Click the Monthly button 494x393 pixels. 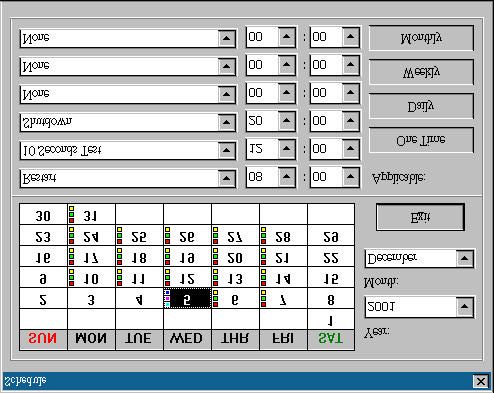pos(421,38)
